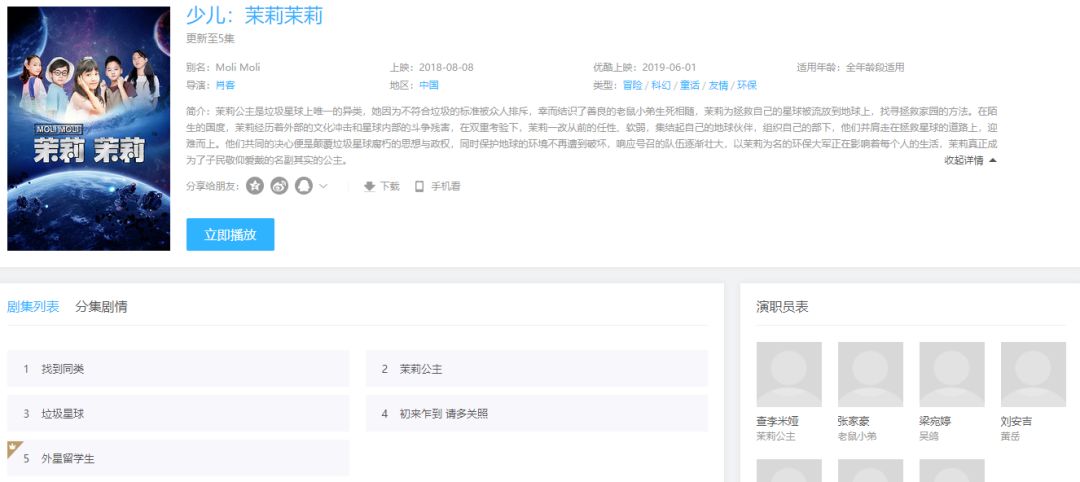The image size is (1080, 482).
Task: Open 刘安吉 cast avatar
Action: click(1033, 375)
